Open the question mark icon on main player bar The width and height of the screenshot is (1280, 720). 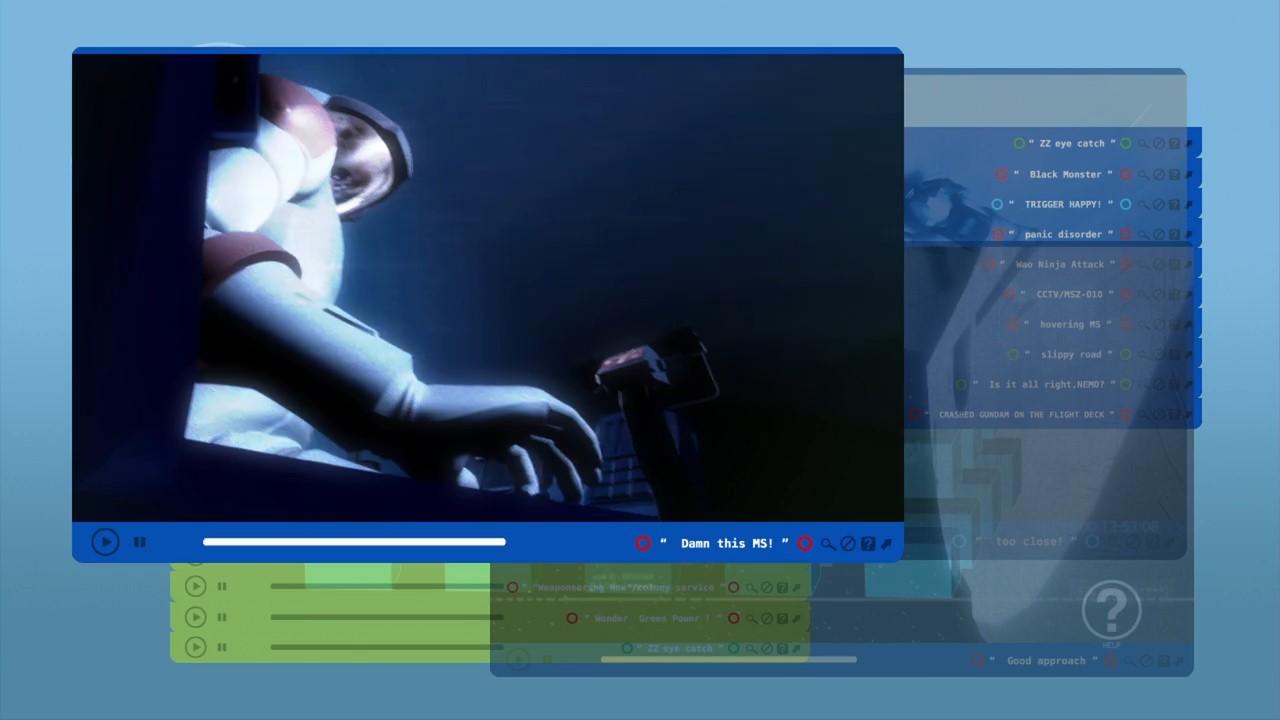pos(867,544)
